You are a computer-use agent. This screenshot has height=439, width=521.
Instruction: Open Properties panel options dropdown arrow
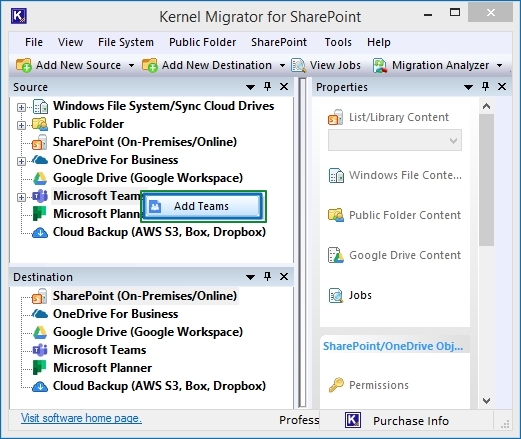click(x=468, y=87)
